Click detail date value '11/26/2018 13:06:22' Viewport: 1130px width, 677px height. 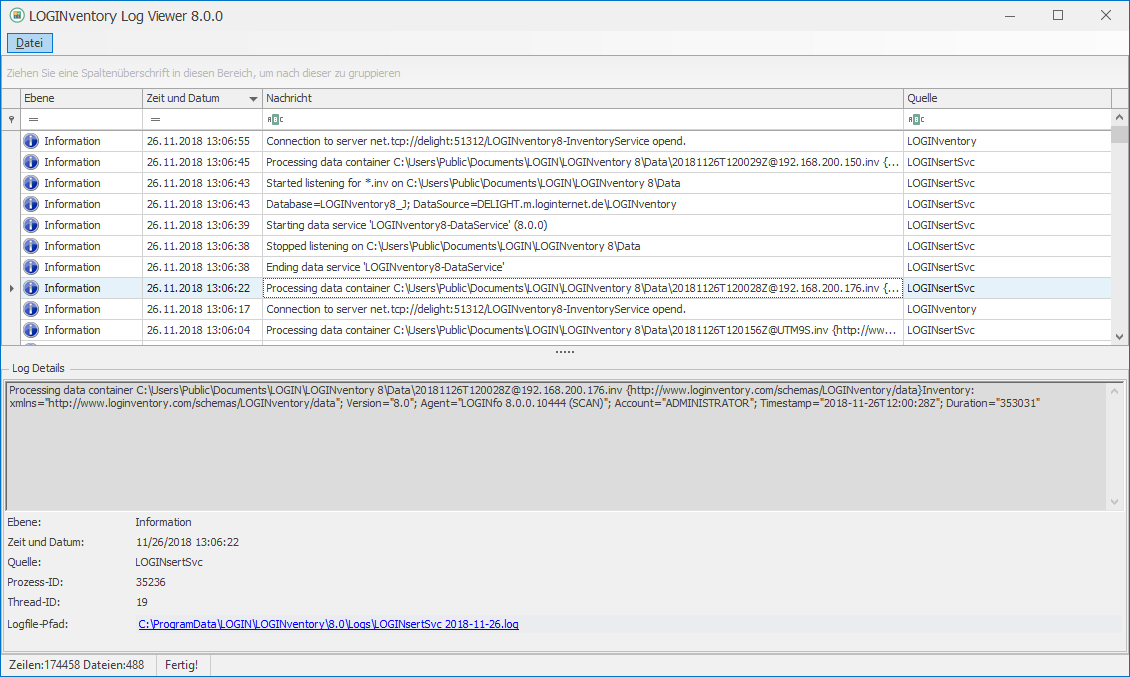click(x=187, y=542)
